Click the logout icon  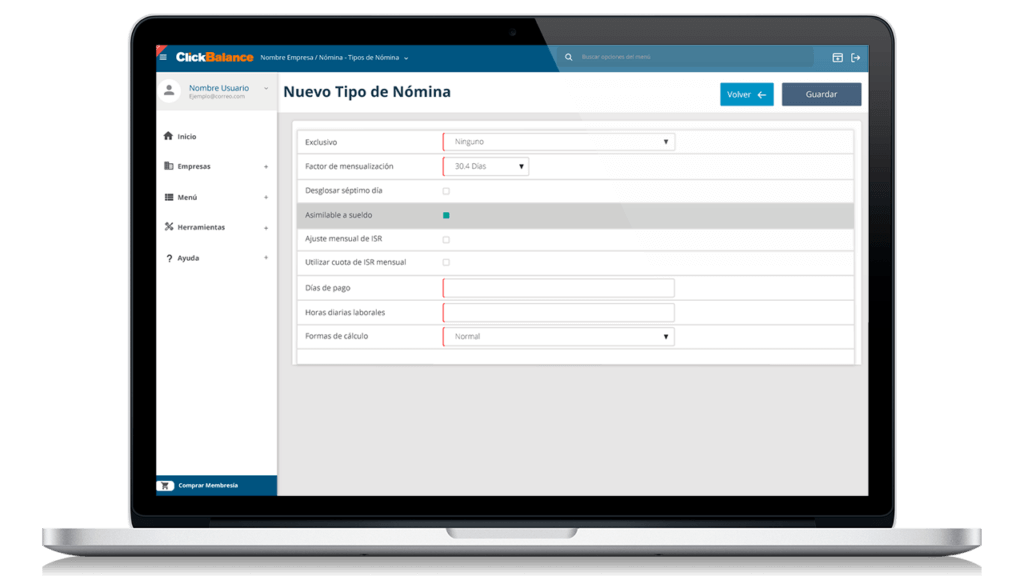tap(856, 58)
